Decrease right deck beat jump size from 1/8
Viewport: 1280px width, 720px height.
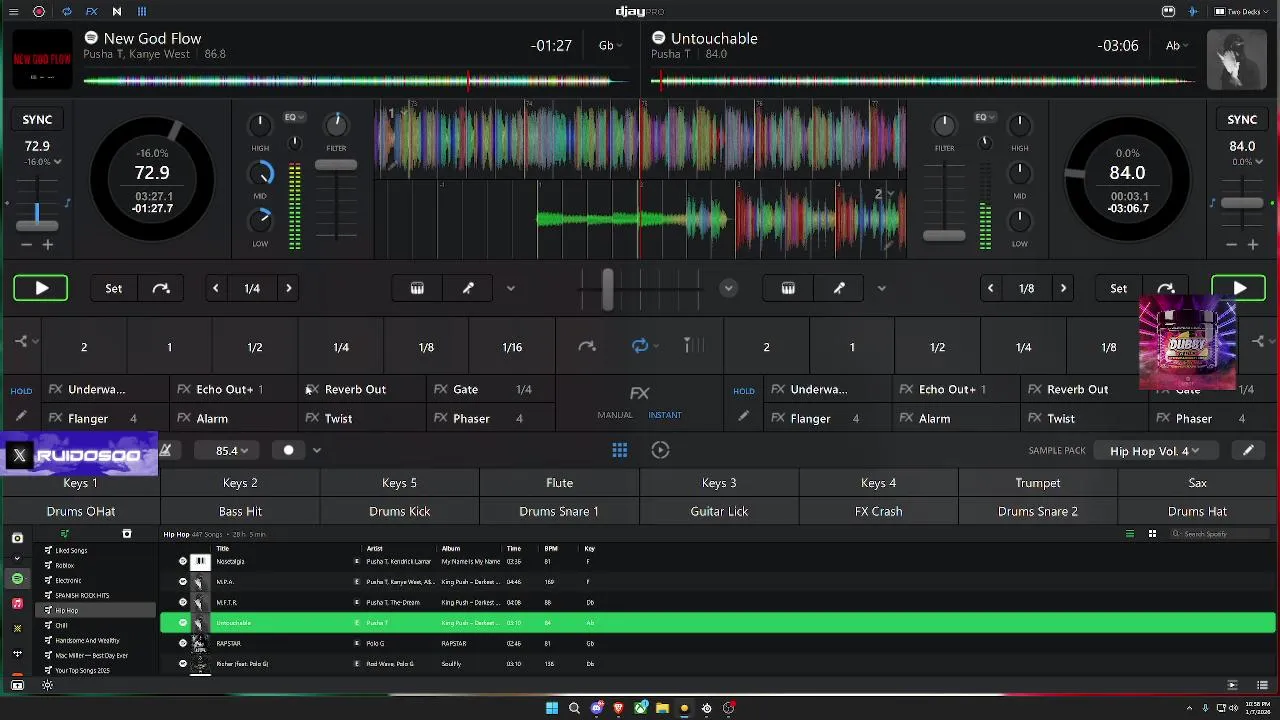click(990, 288)
